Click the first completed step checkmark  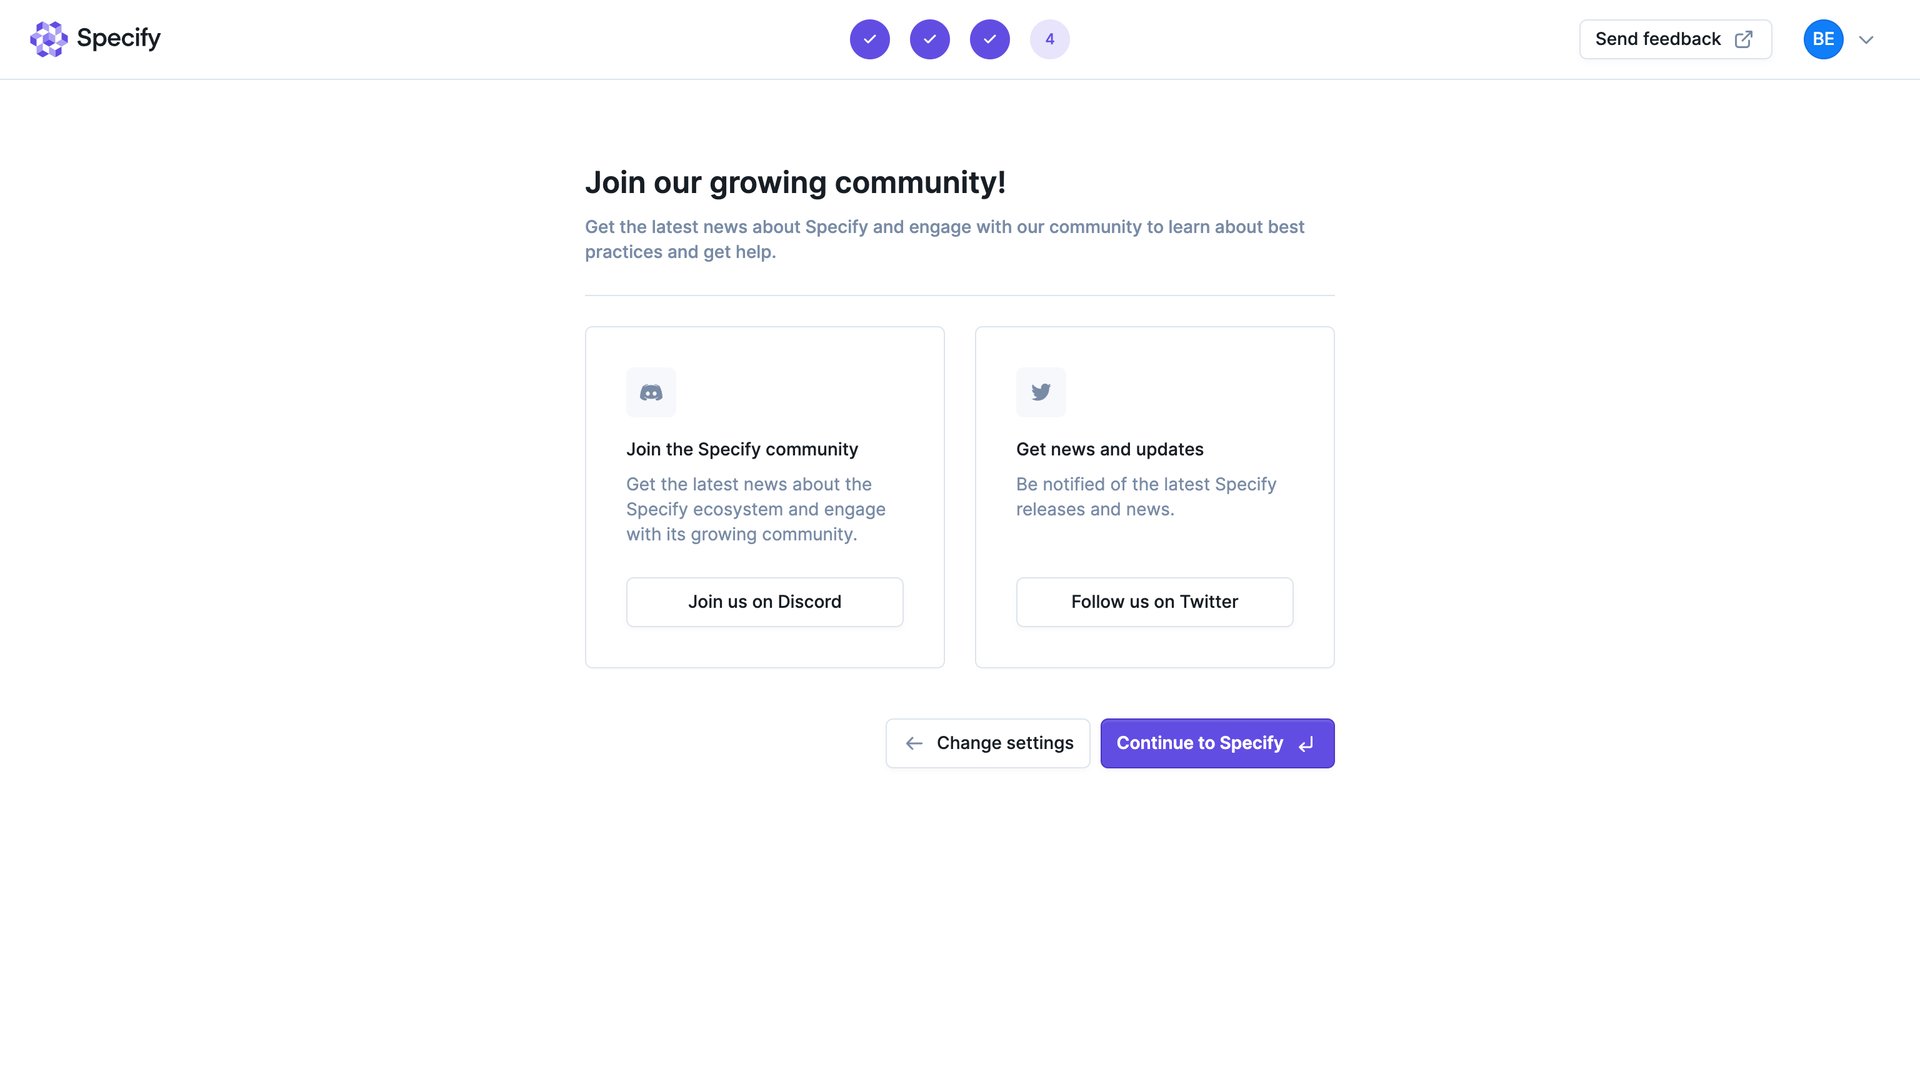point(869,39)
